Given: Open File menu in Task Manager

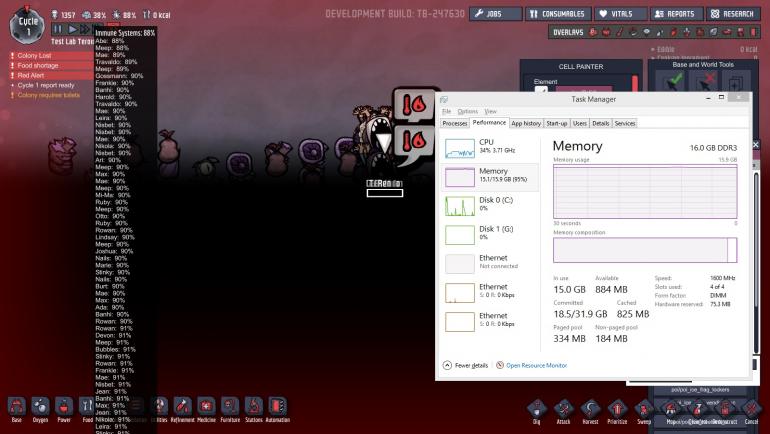Looking at the screenshot, I should tap(446, 111).
